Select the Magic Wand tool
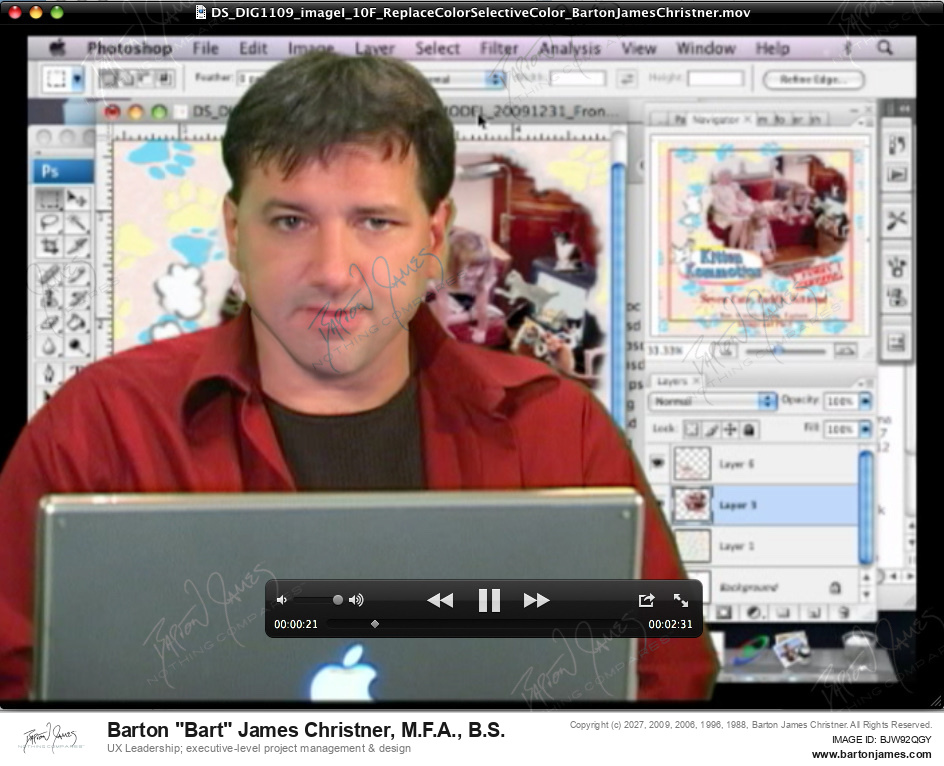944x766 pixels. click(x=76, y=223)
